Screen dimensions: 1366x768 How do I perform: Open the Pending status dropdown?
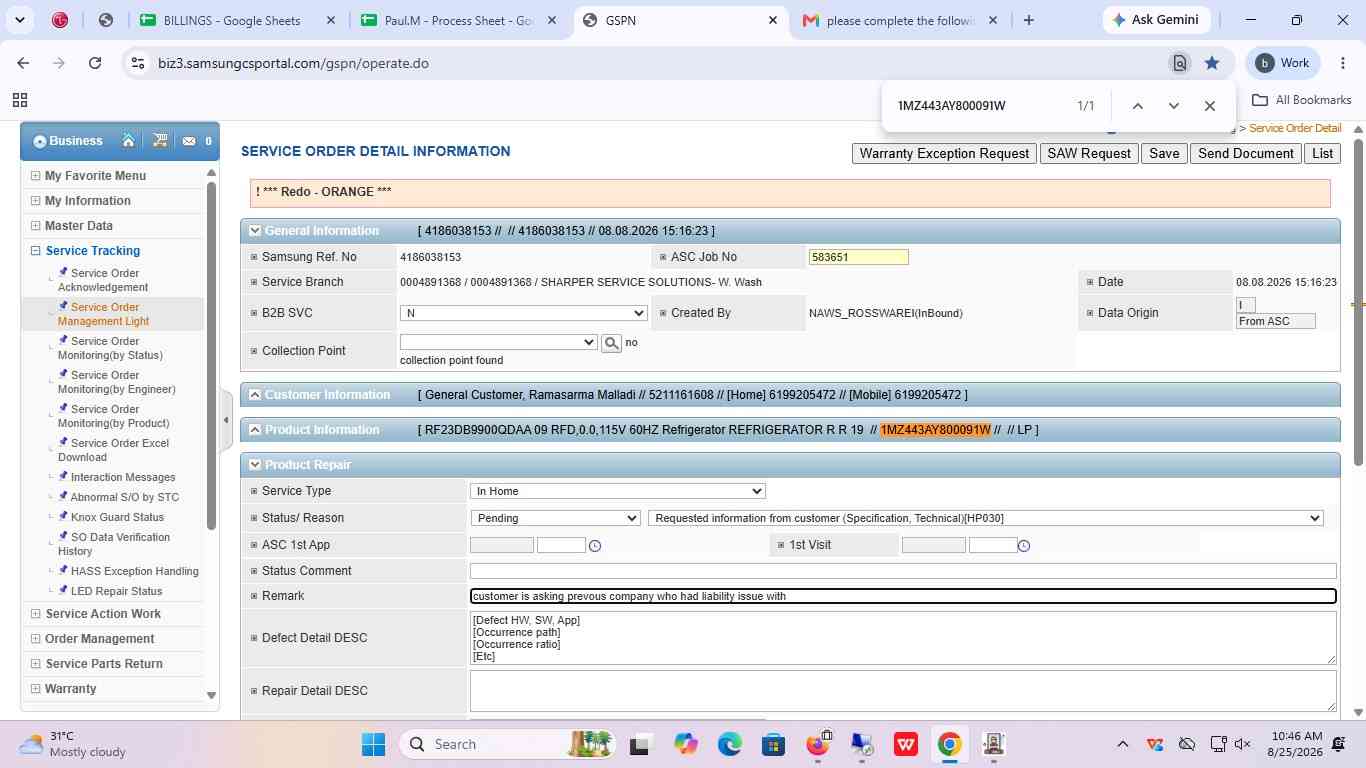555,518
